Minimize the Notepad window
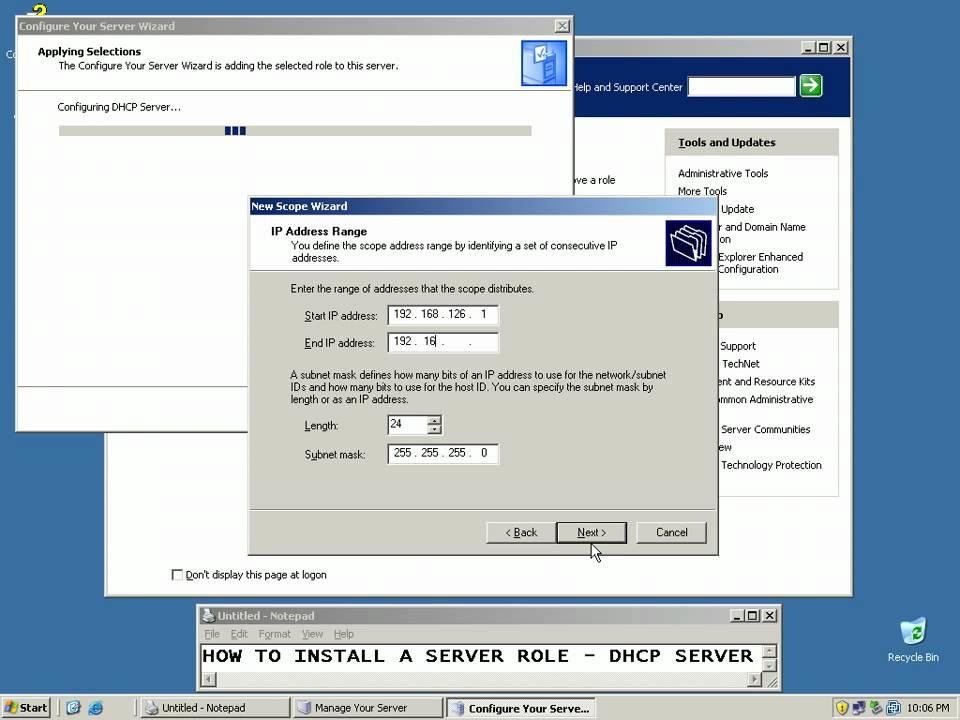 (x=738, y=615)
